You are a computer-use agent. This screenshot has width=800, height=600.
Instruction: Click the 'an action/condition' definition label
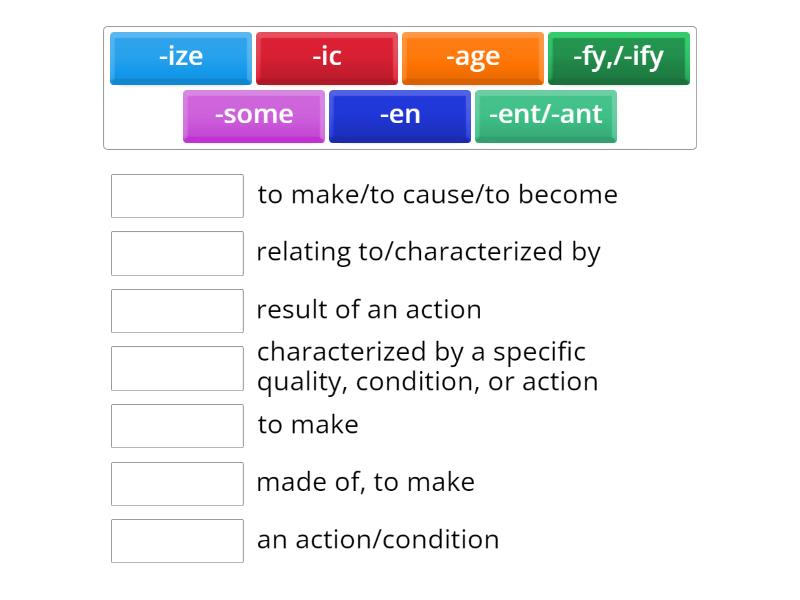(x=378, y=540)
